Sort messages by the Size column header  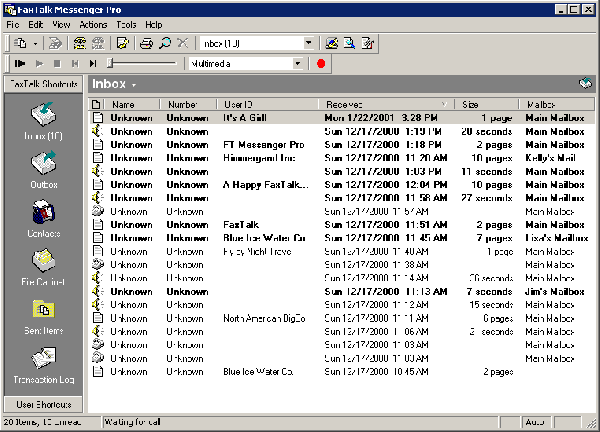pos(484,104)
